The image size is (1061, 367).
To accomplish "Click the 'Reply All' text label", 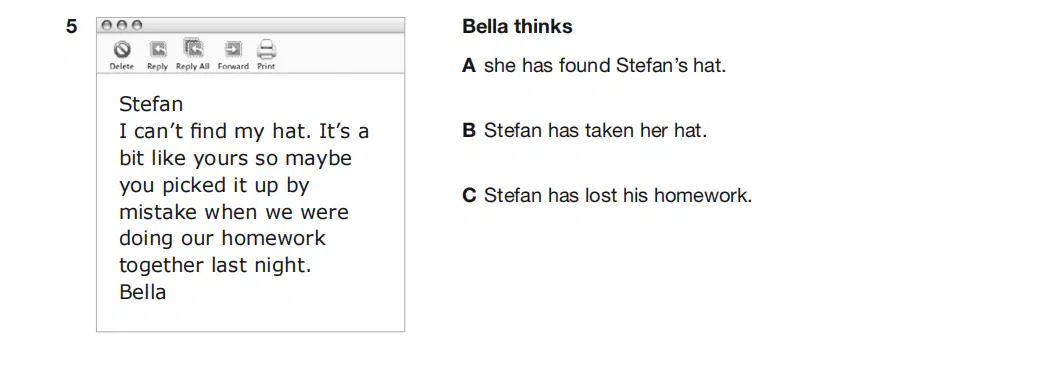I will 193,66.
